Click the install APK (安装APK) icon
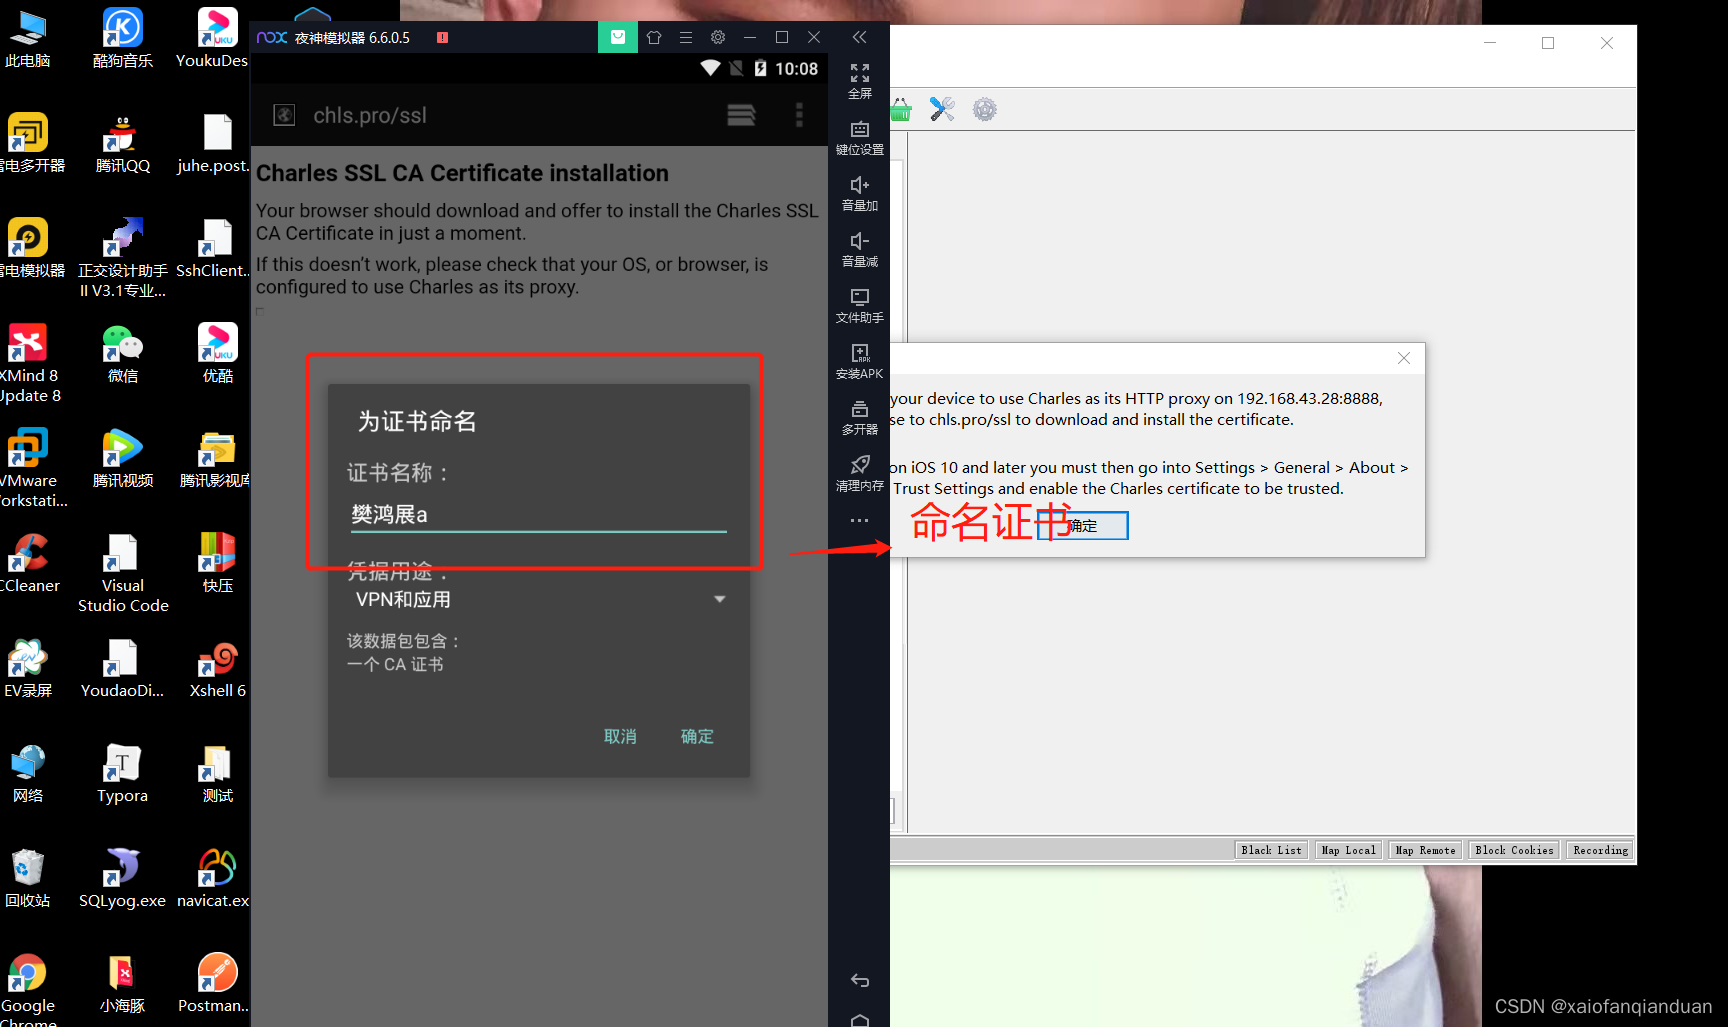This screenshot has height=1027, width=1728. click(x=860, y=362)
